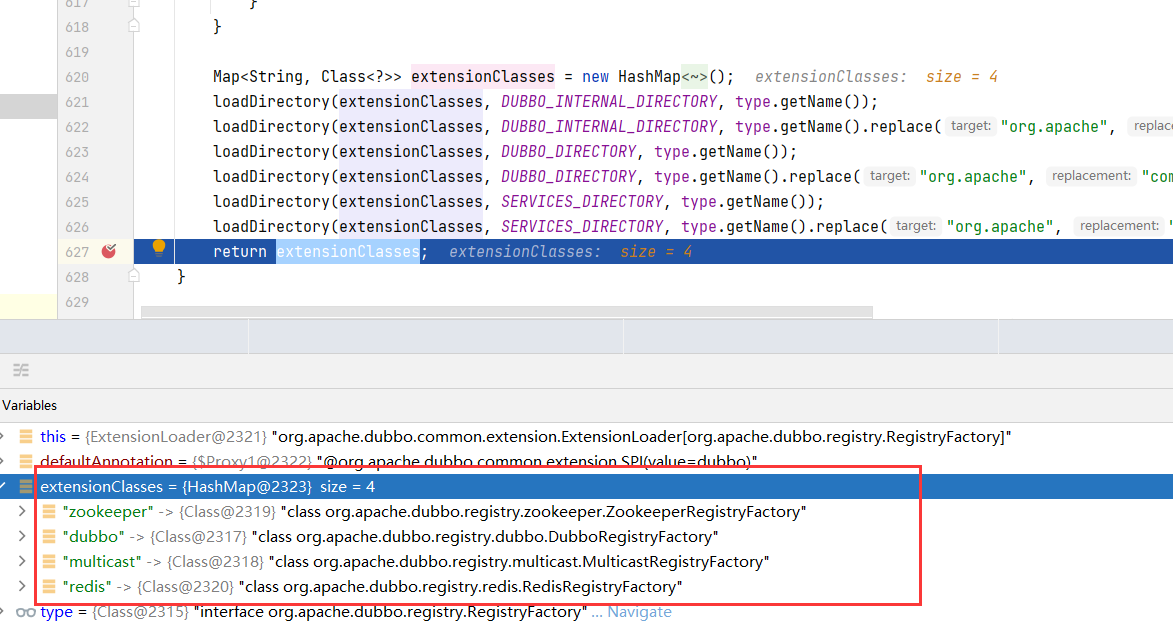Viewport: 1173px width, 622px height.
Task: Select the defaultAnnotation variable row
Action: click(x=586, y=461)
